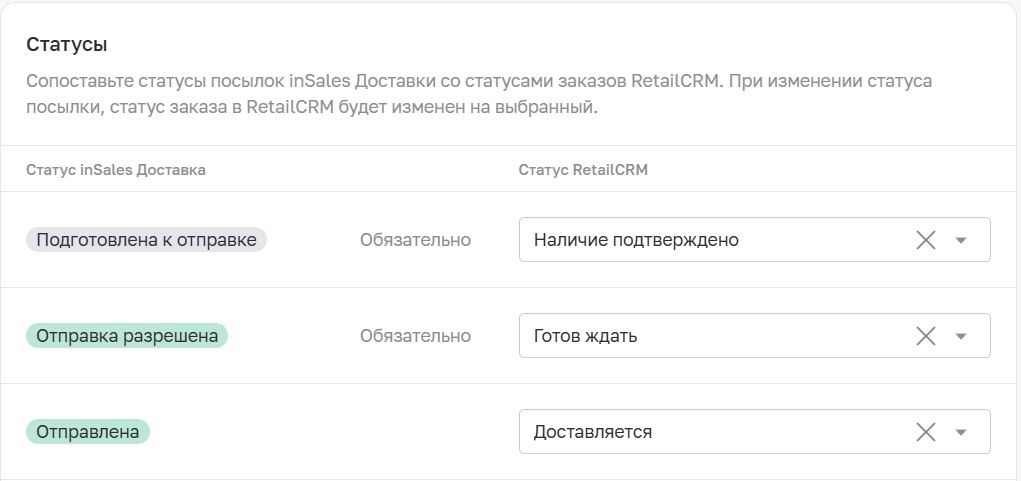Clear the Наличие подтверждено selection with X
Viewport: 1021px width, 481px height.
tap(925, 240)
